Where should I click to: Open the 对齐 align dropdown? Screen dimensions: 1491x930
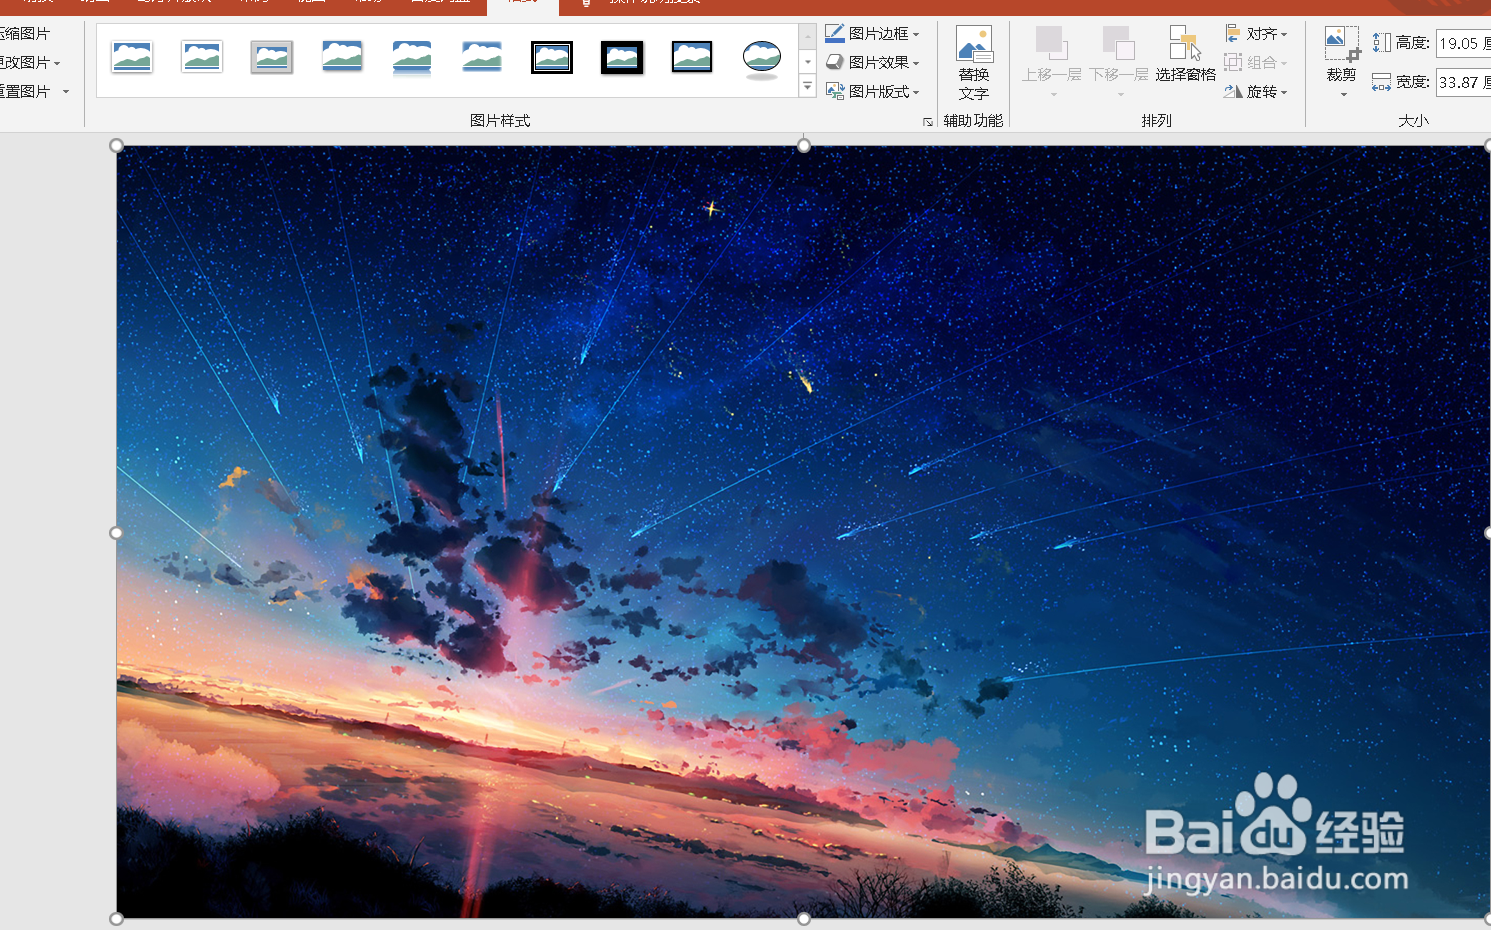(1256, 33)
